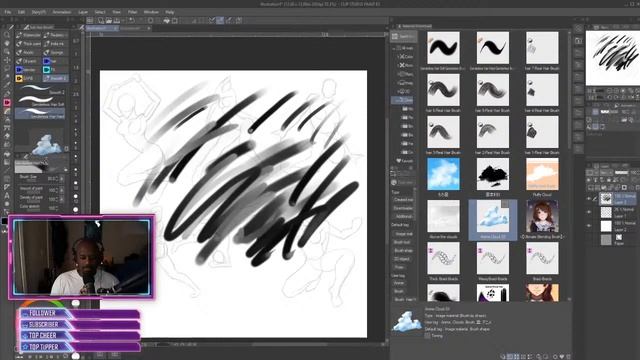Click the trash delete icon below materials
The image size is (640, 360).
568,356
